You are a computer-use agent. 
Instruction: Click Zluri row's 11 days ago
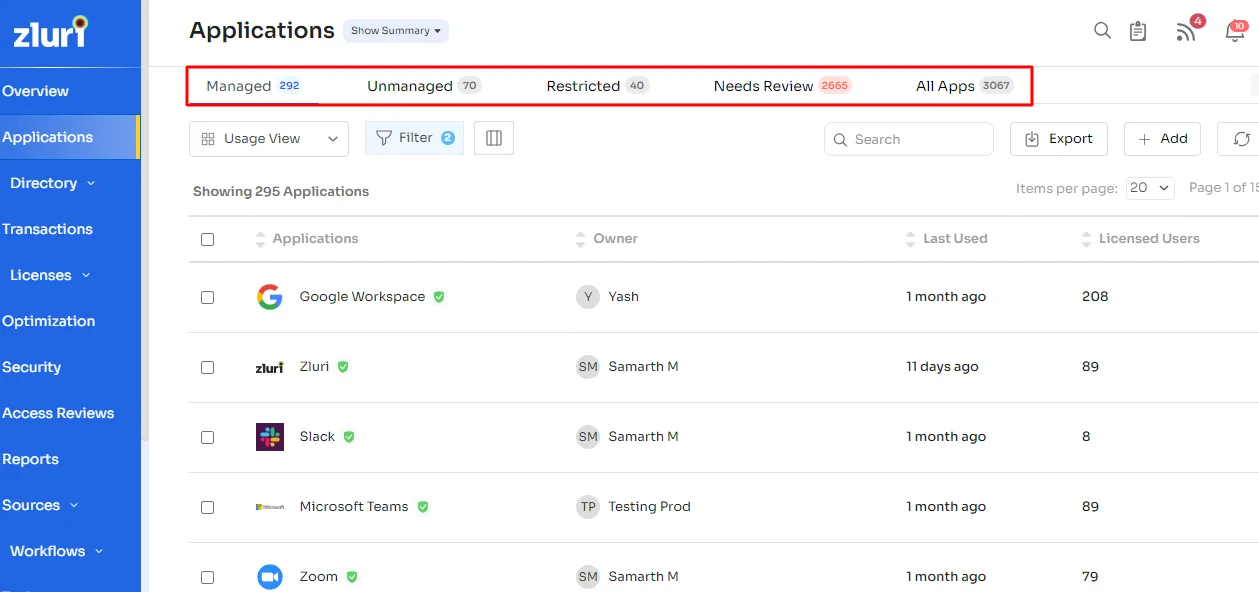(x=942, y=367)
